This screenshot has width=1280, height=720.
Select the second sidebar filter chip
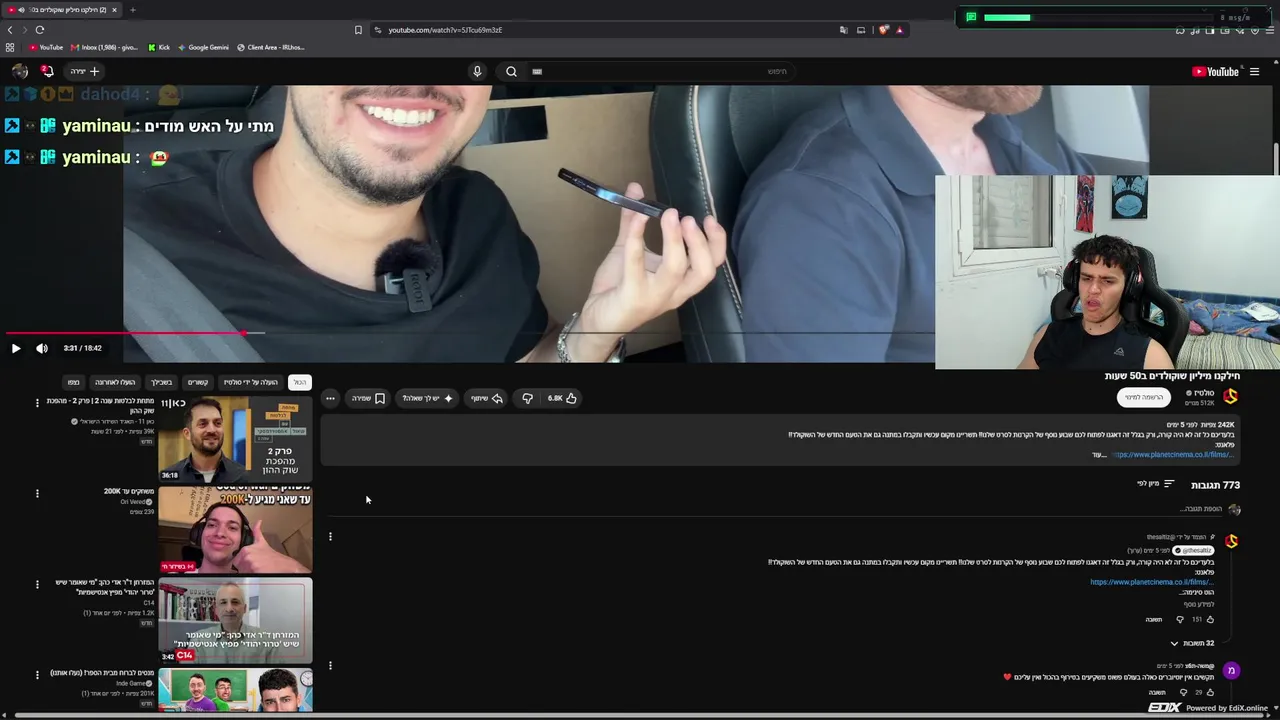point(251,382)
